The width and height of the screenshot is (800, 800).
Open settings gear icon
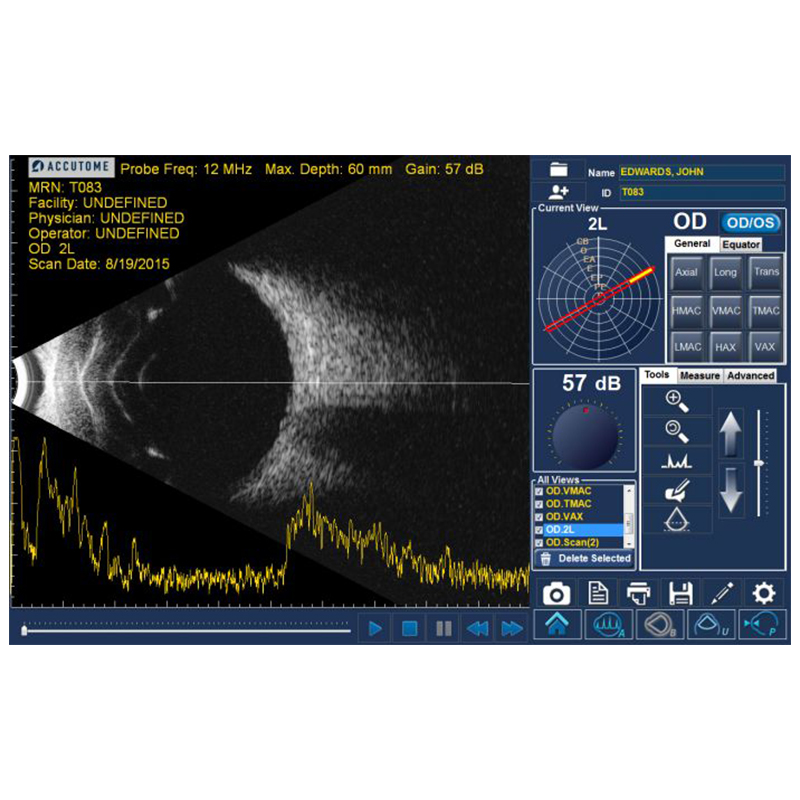(764, 594)
